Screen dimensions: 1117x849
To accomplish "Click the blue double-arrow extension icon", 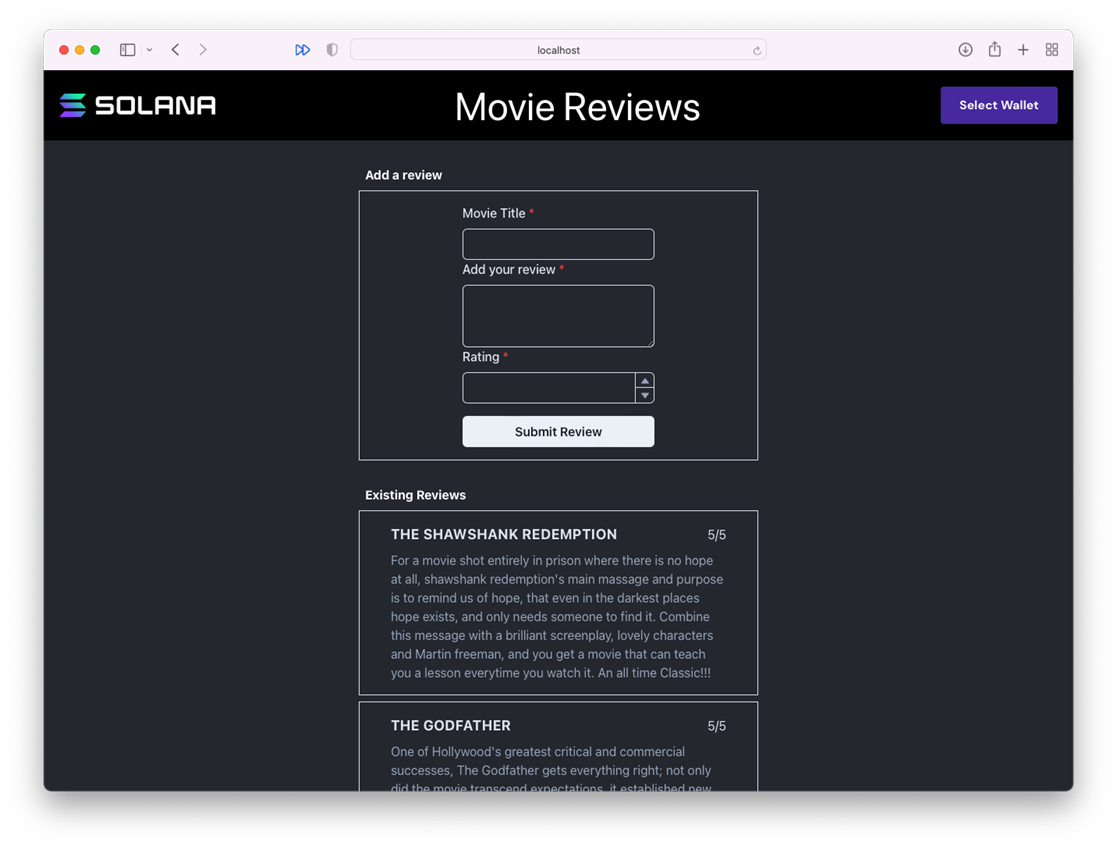I will (x=302, y=50).
